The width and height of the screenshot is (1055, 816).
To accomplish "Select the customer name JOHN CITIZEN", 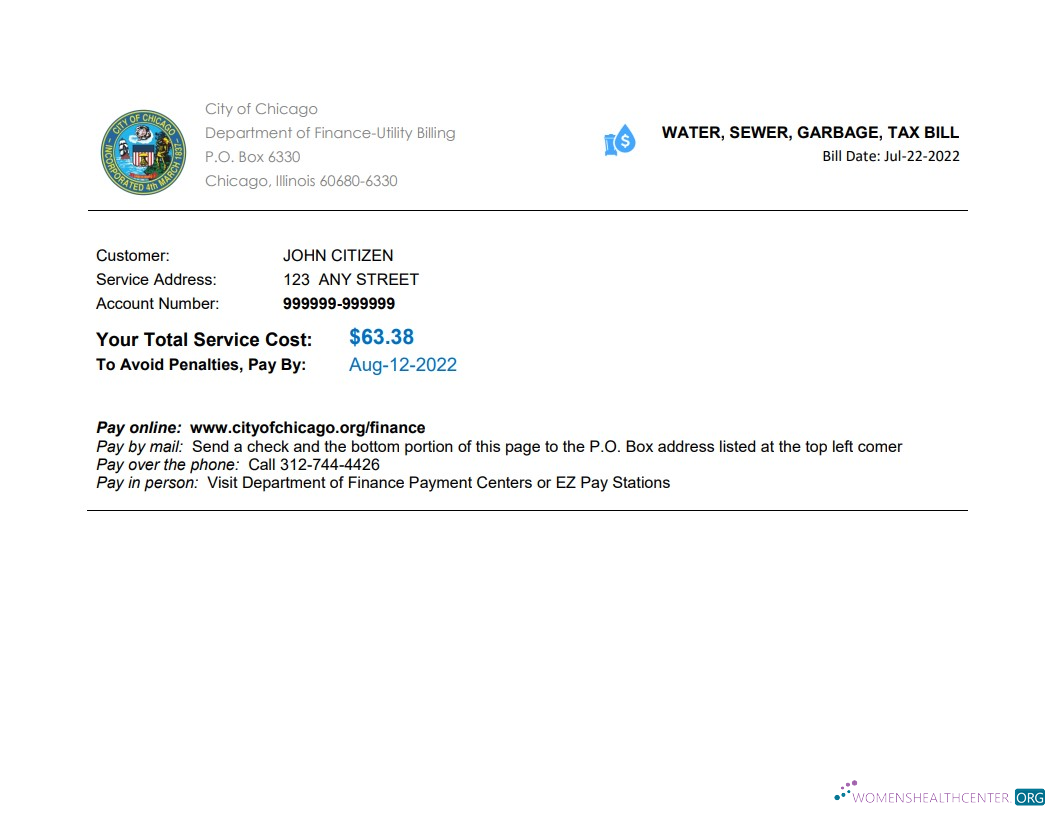I will coord(338,255).
